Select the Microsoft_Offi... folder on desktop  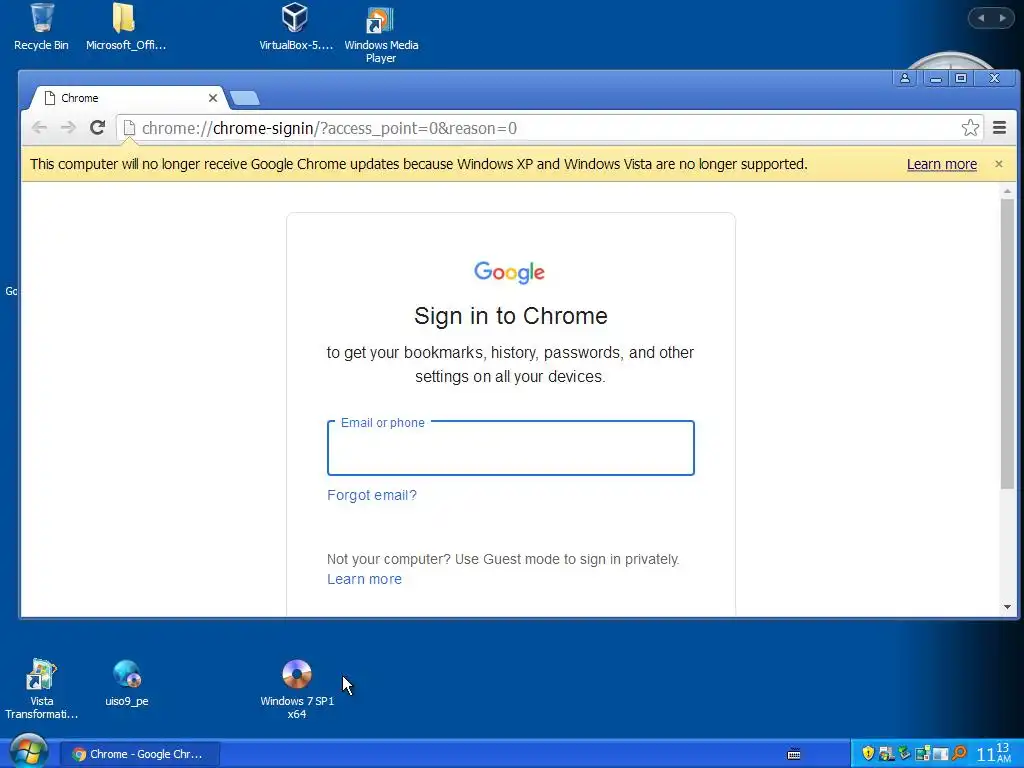(125, 27)
